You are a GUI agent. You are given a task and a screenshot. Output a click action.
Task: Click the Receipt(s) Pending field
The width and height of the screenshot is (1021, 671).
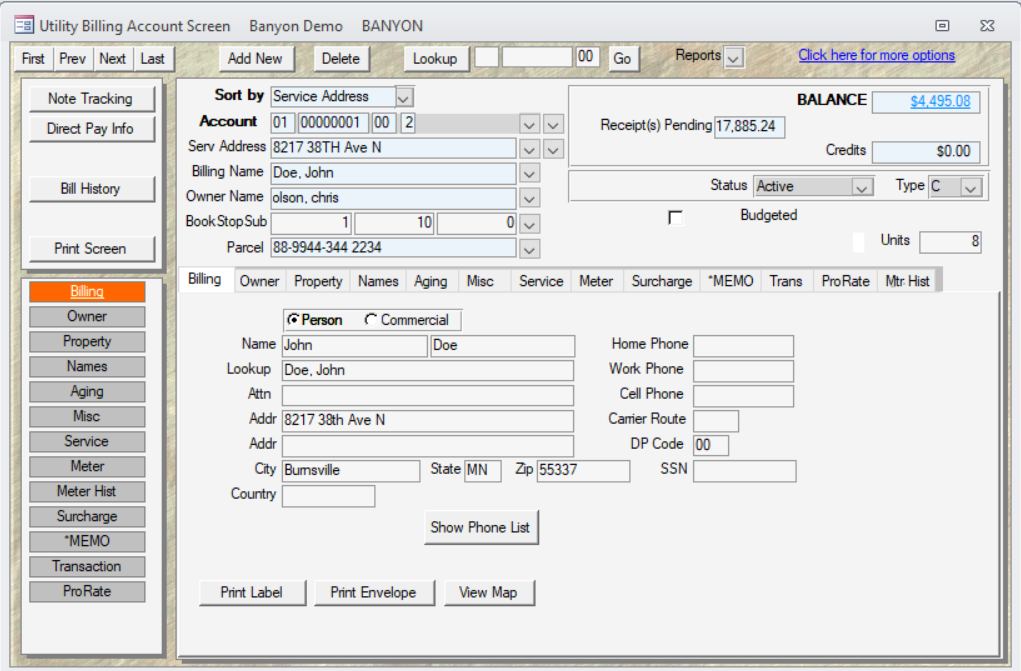click(749, 126)
